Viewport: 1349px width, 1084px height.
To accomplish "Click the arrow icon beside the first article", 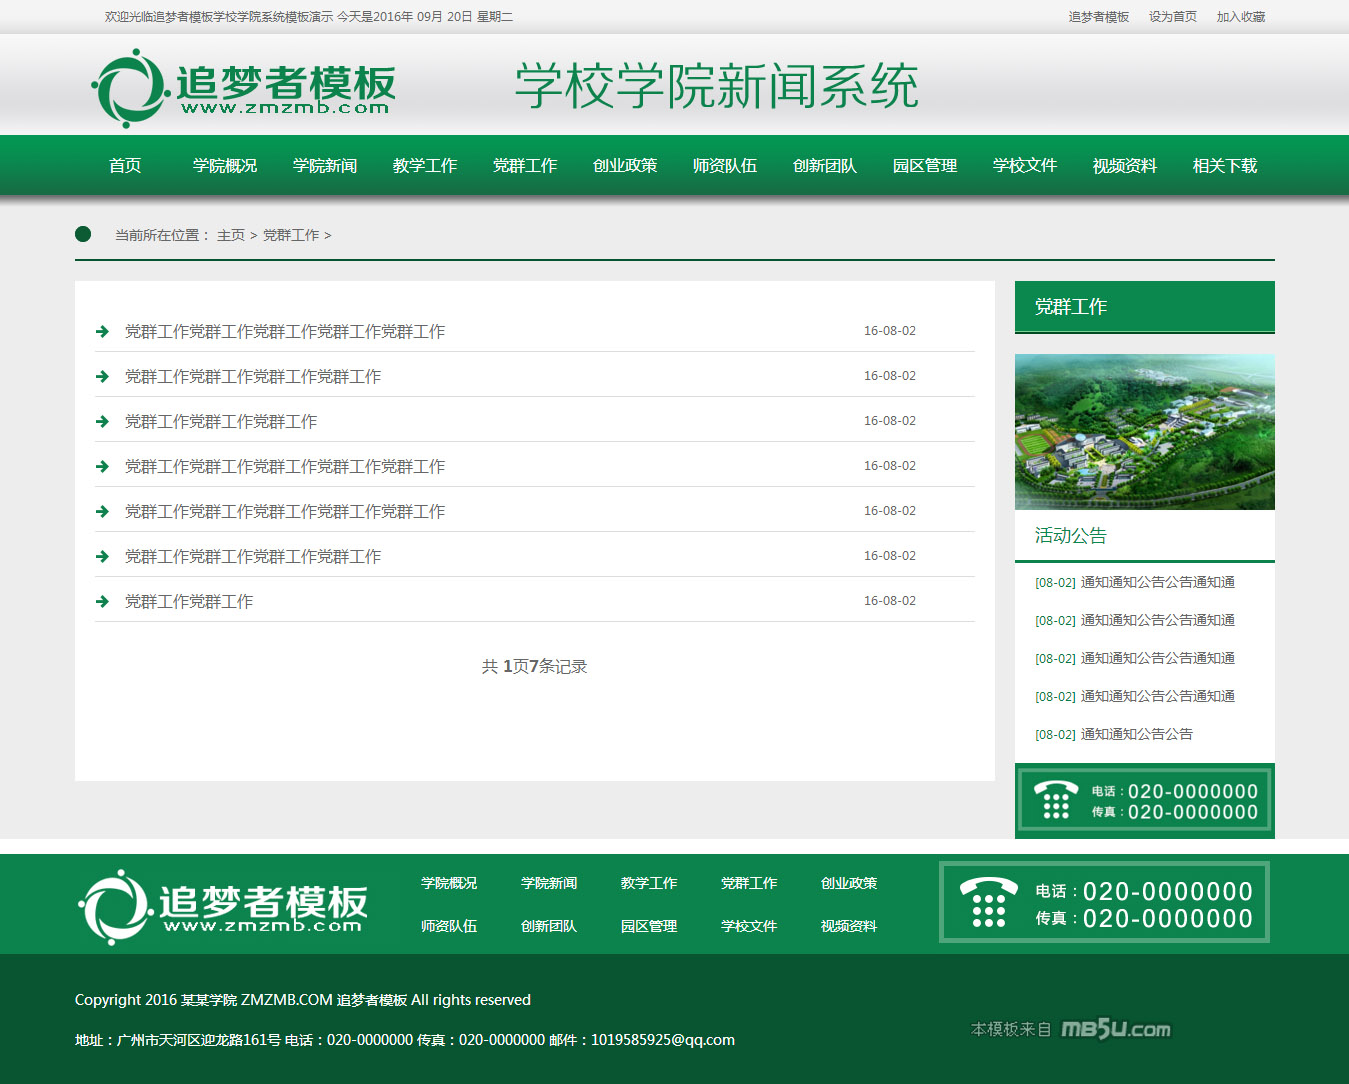I will pos(102,331).
